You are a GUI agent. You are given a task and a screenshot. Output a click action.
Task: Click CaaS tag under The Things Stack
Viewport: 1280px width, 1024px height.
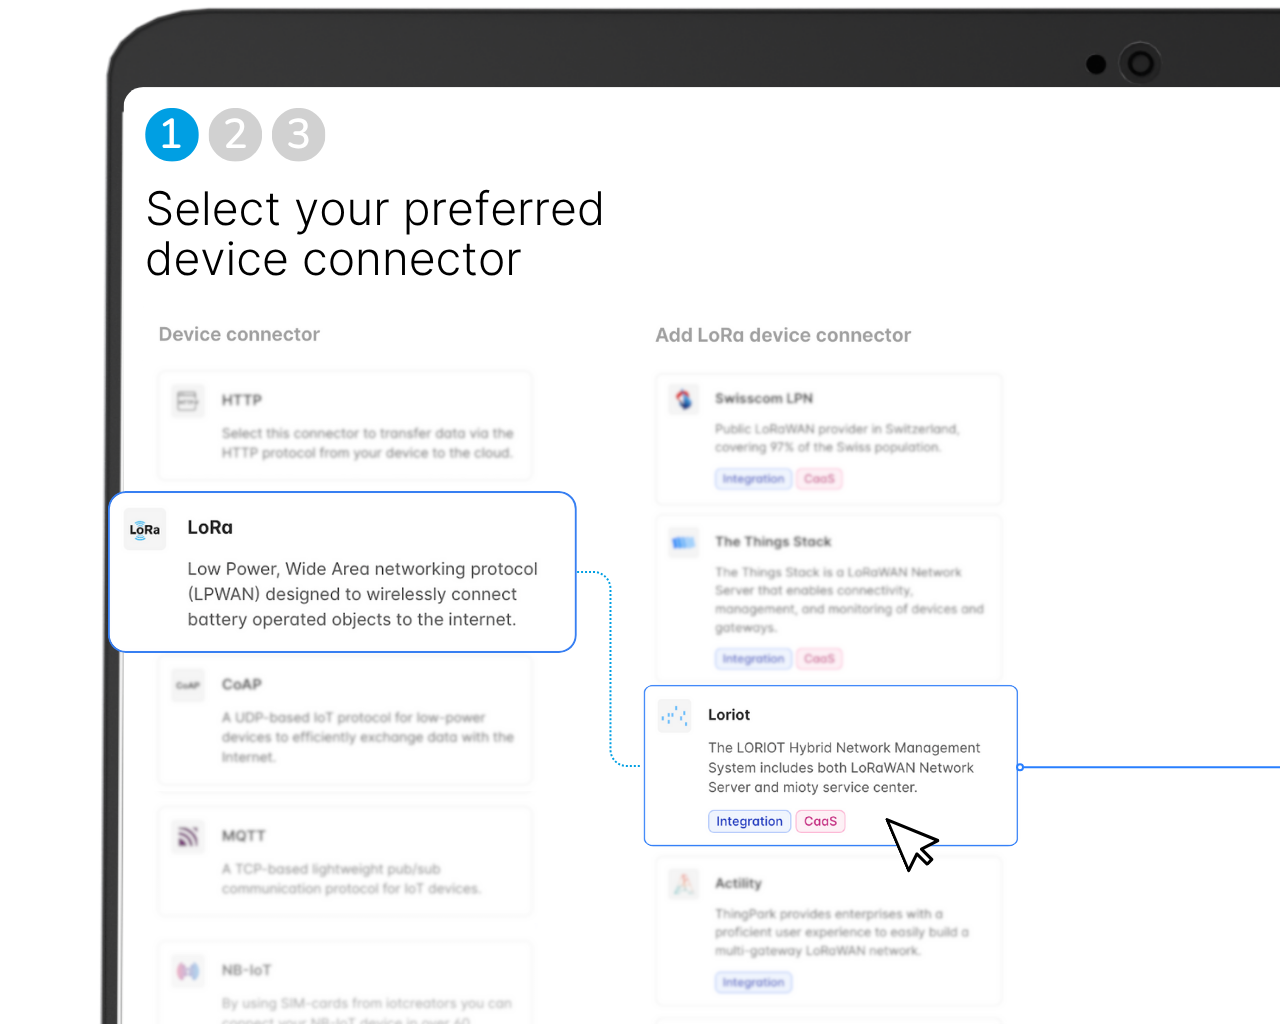pyautogui.click(x=819, y=659)
